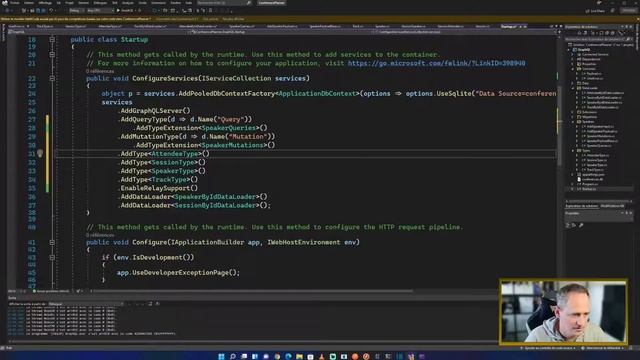
Task: Open the Affichage menu
Action: coord(44,3)
